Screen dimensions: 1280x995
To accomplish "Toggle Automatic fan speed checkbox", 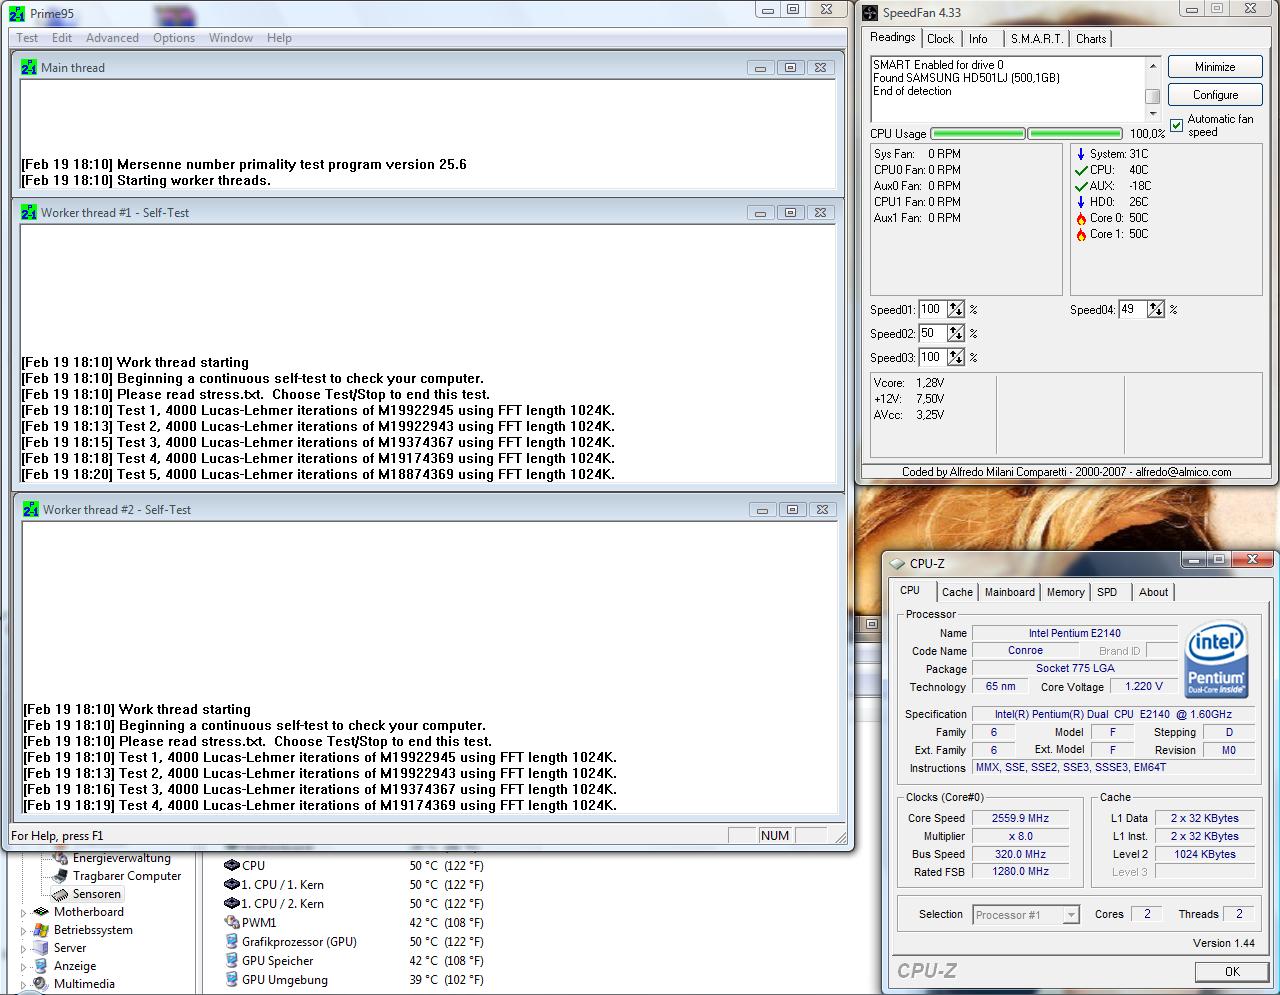I will 1177,125.
